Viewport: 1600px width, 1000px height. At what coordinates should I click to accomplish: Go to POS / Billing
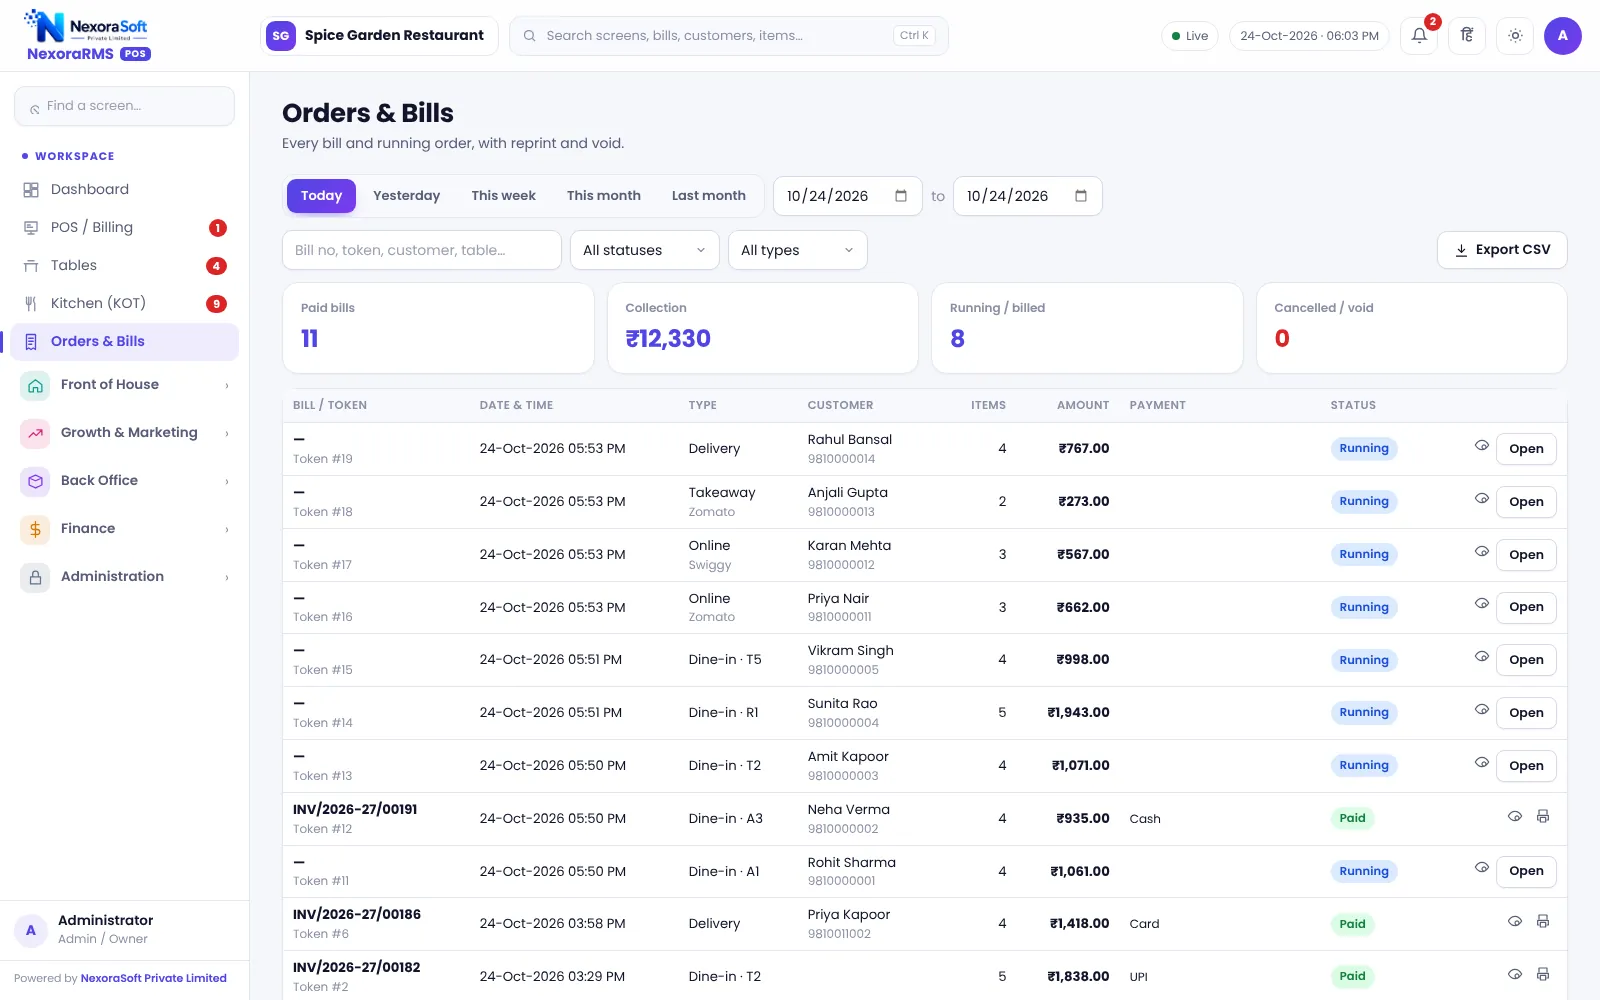(x=124, y=227)
